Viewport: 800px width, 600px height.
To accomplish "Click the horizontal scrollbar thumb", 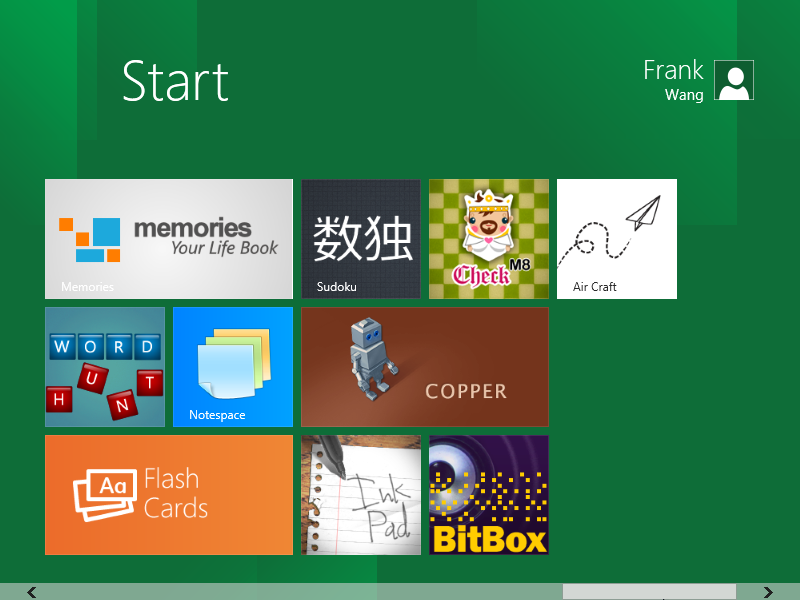I will tap(649, 592).
